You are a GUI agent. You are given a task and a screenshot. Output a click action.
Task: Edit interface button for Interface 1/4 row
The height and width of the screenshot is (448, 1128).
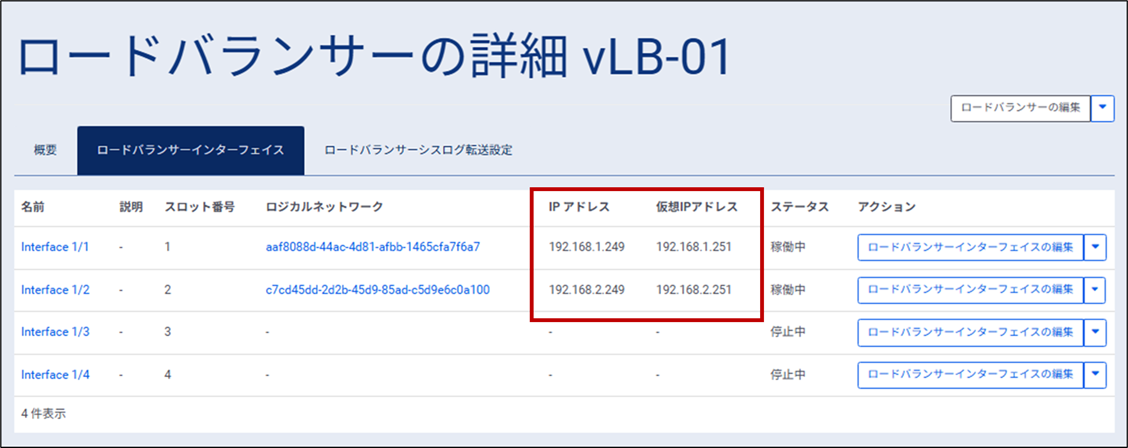click(x=970, y=374)
